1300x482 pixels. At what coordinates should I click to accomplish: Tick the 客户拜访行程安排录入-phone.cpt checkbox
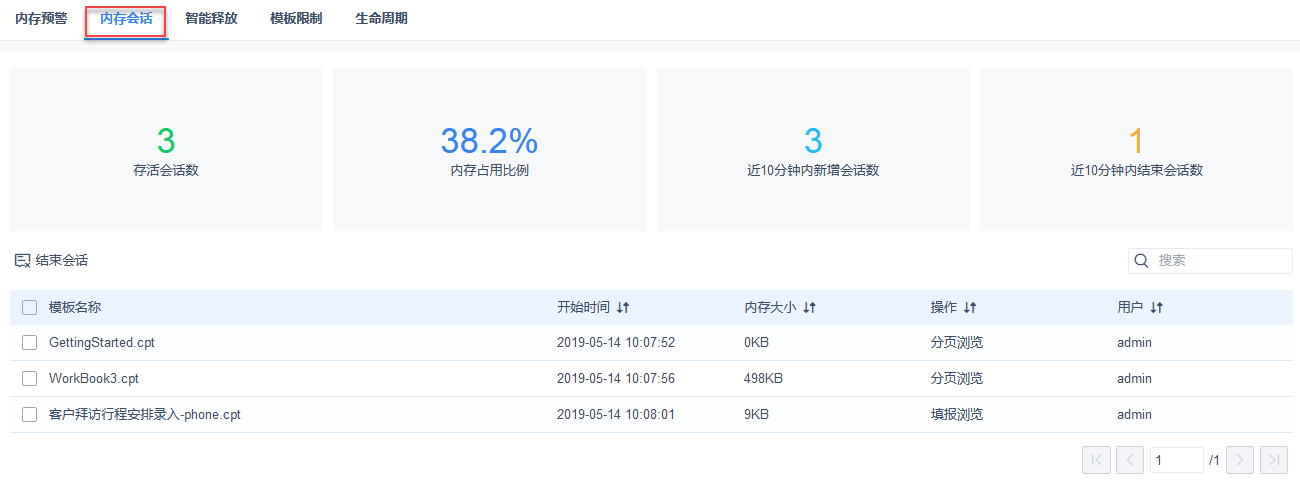tap(30, 415)
